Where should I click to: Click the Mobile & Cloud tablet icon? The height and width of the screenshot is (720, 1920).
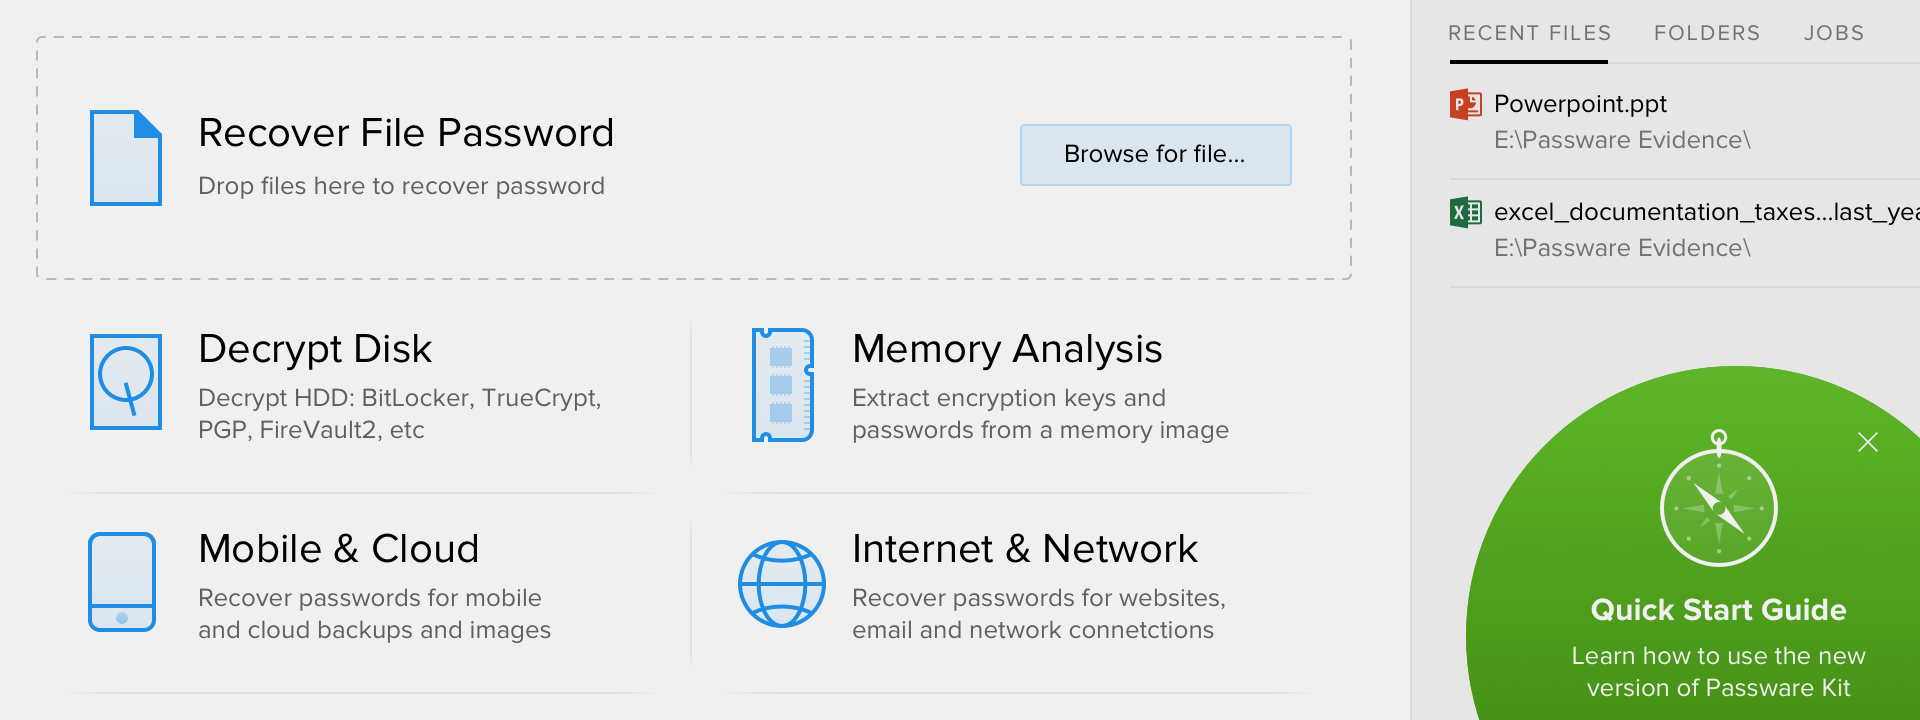(122, 582)
